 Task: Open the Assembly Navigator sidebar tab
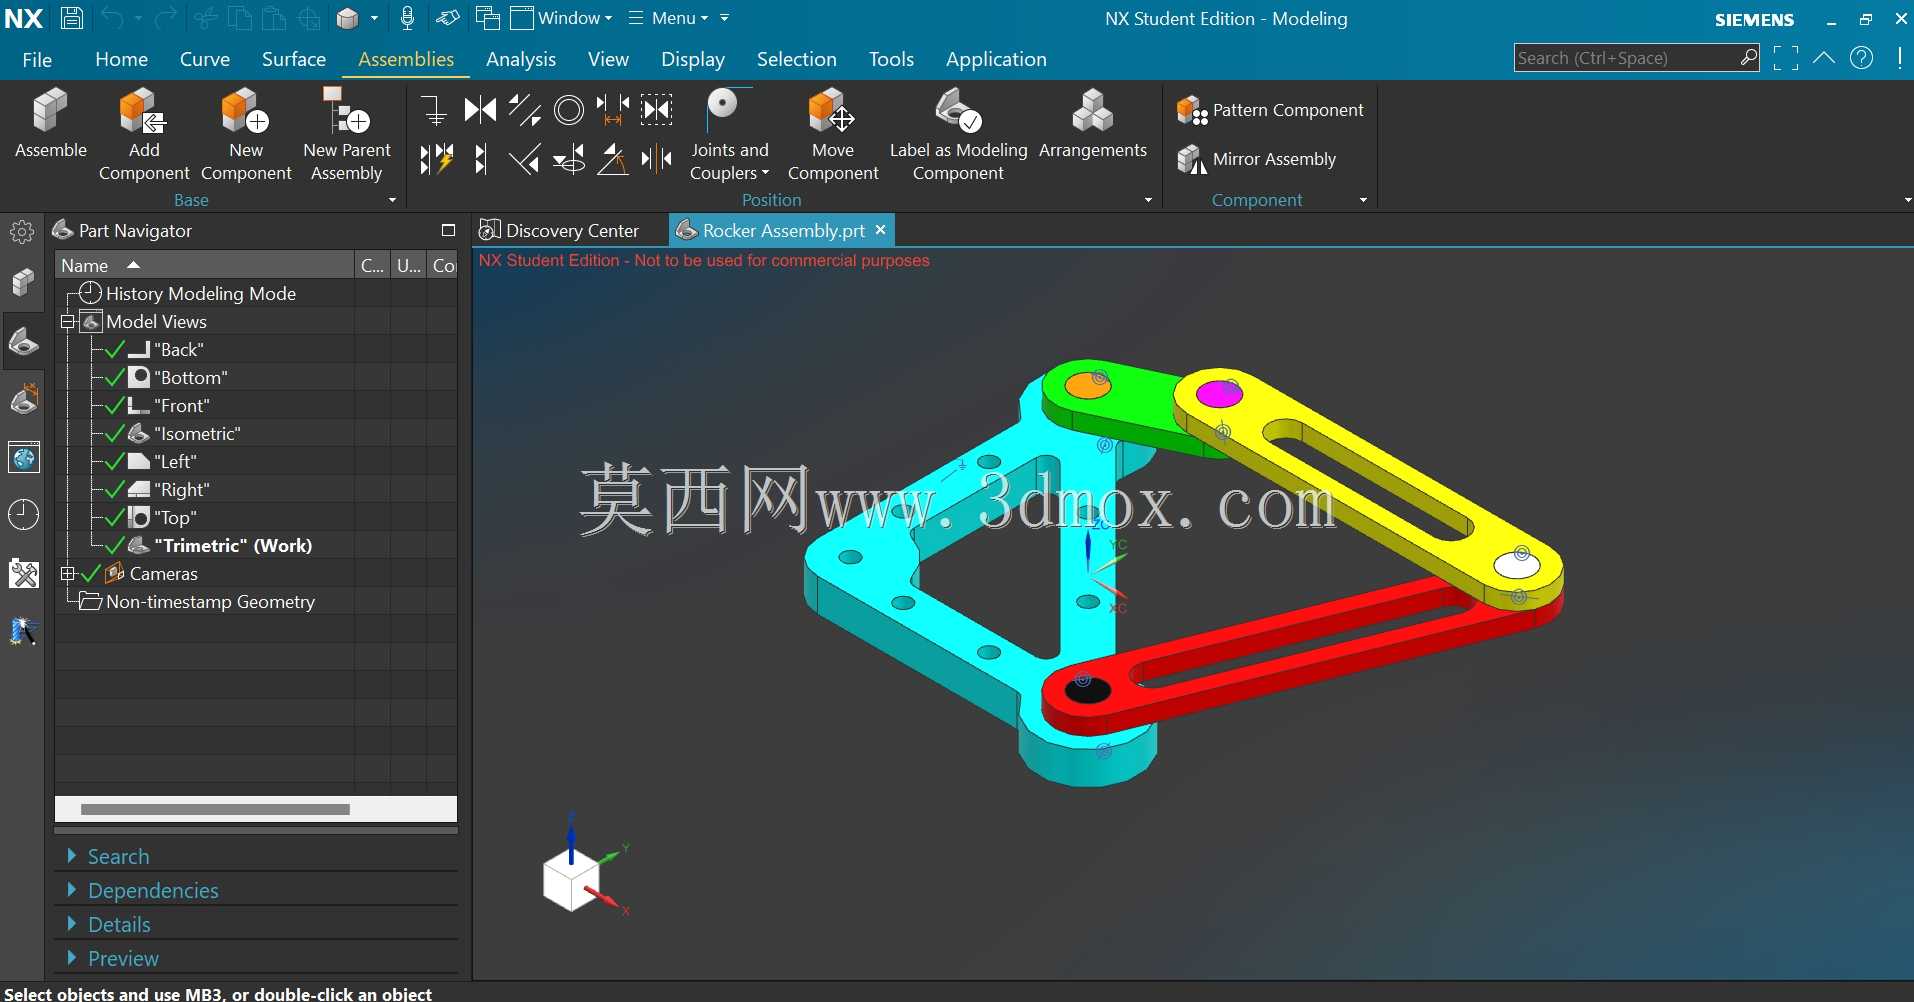[23, 283]
